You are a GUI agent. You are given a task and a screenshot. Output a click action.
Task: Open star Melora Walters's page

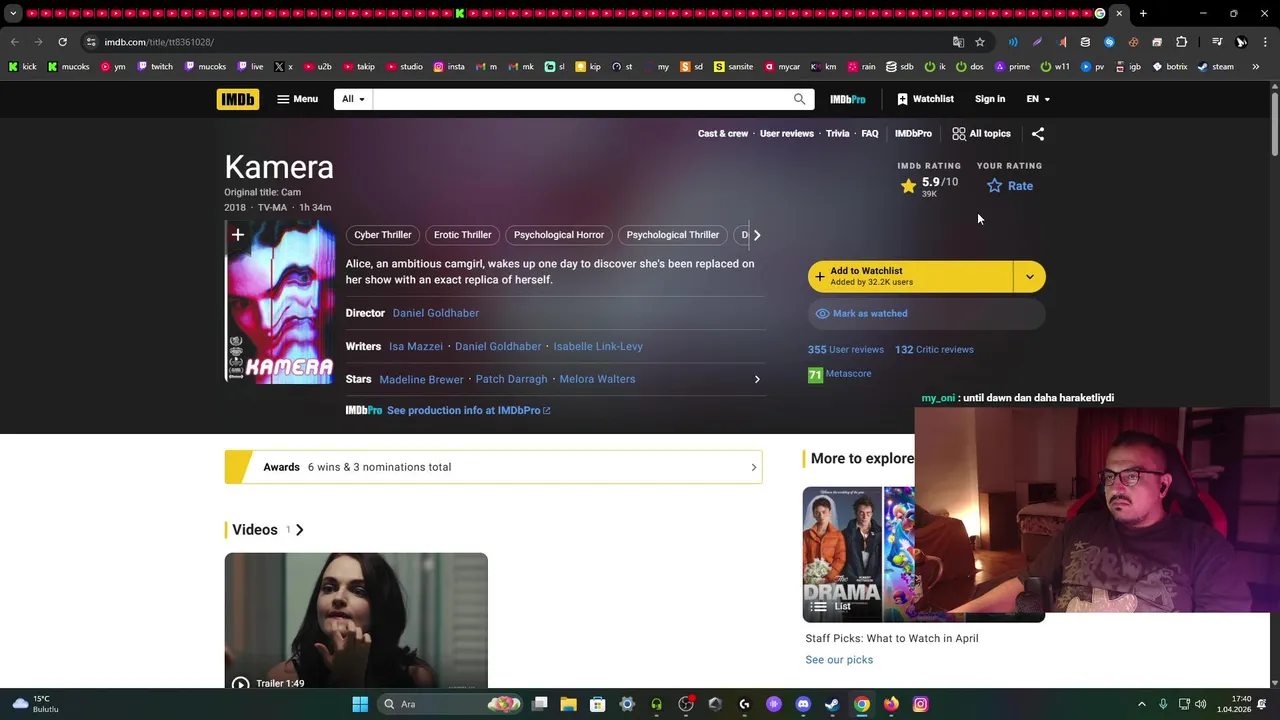pyautogui.click(x=598, y=379)
